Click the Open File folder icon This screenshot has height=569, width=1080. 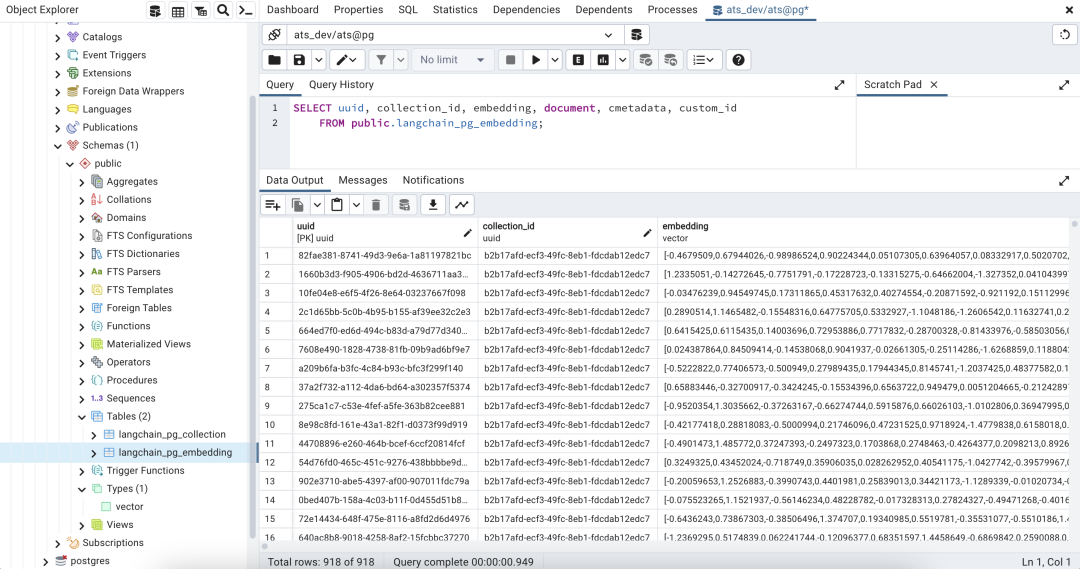[274, 60]
